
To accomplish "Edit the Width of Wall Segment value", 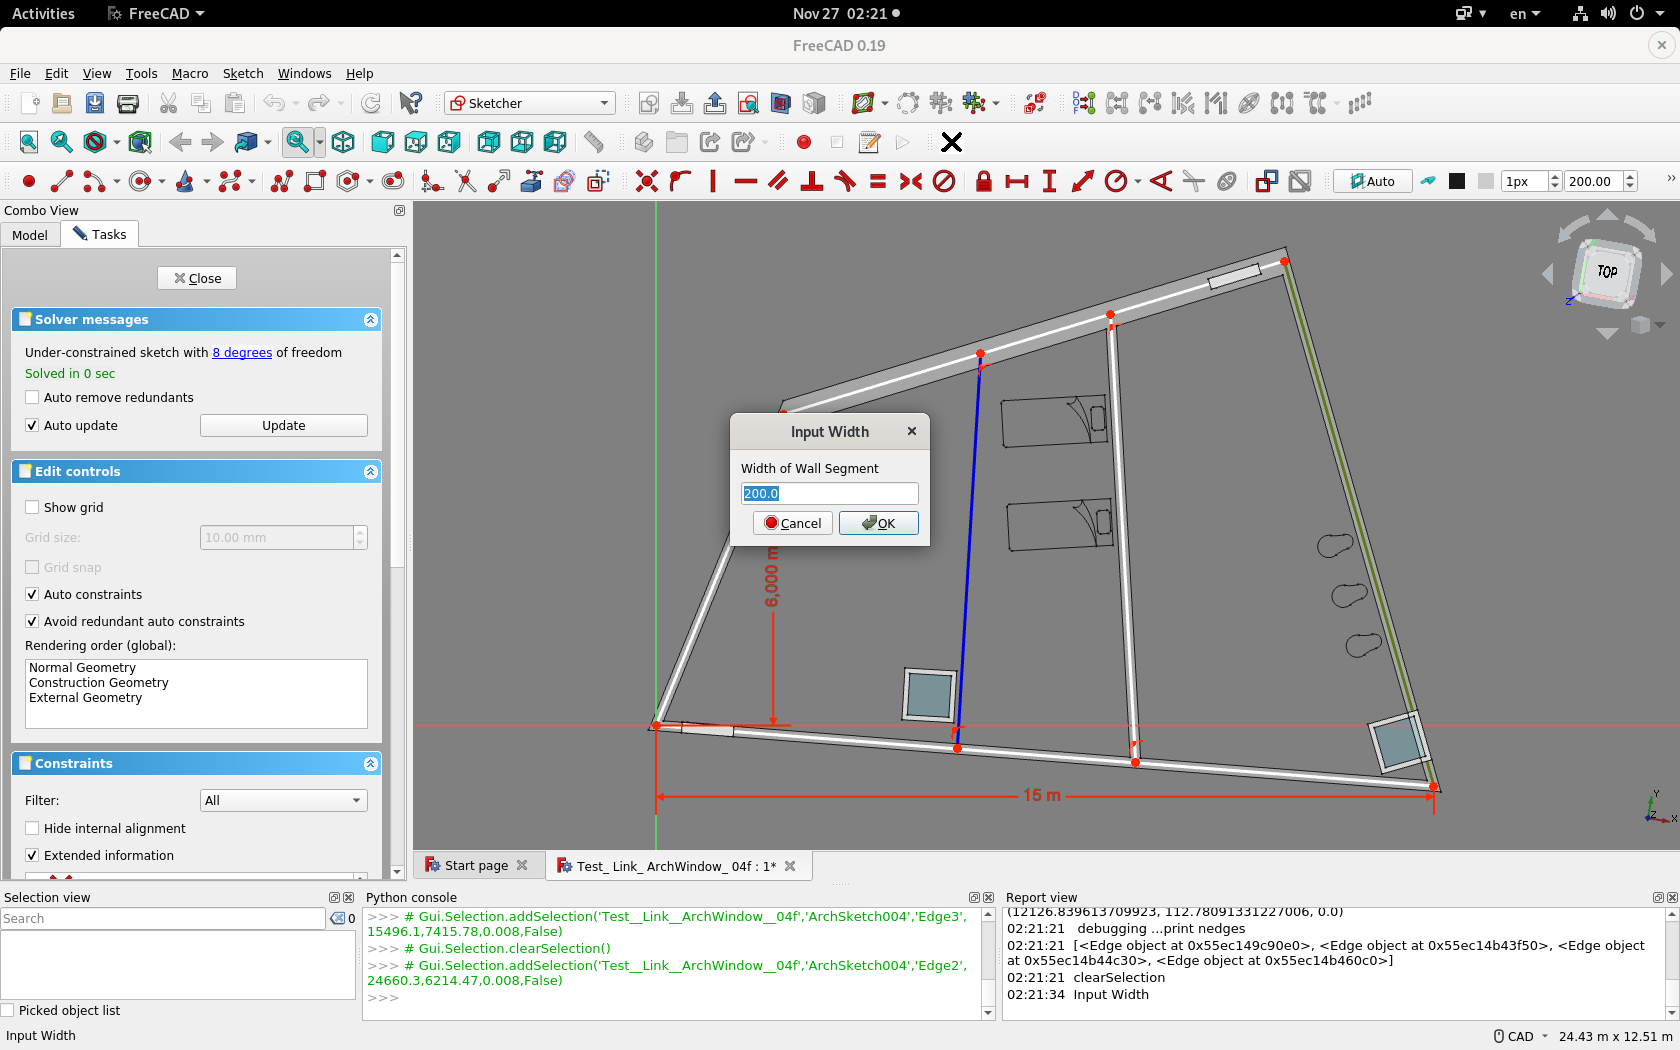I will pyautogui.click(x=829, y=493).
